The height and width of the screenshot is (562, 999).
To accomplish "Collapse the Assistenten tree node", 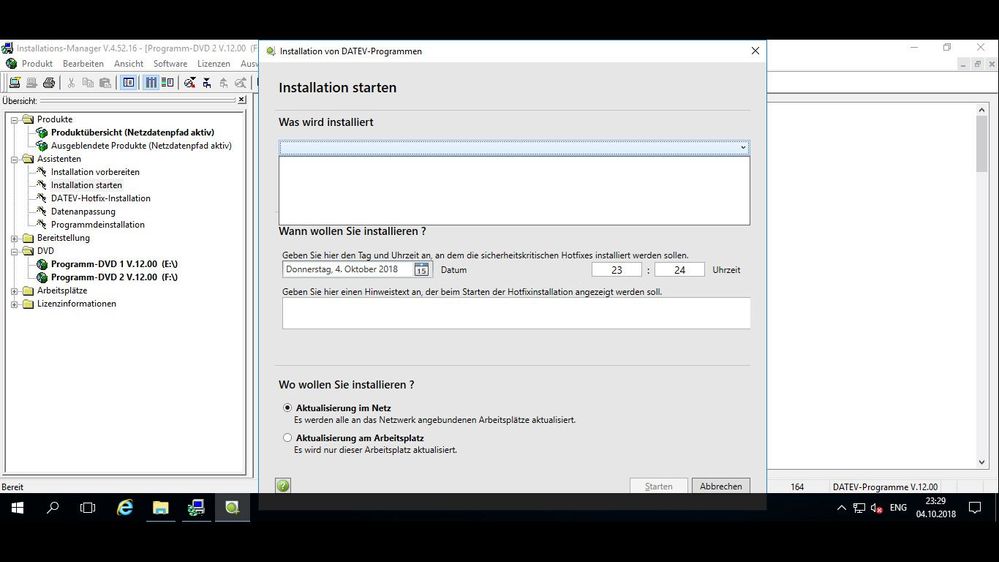I will click(x=15, y=159).
